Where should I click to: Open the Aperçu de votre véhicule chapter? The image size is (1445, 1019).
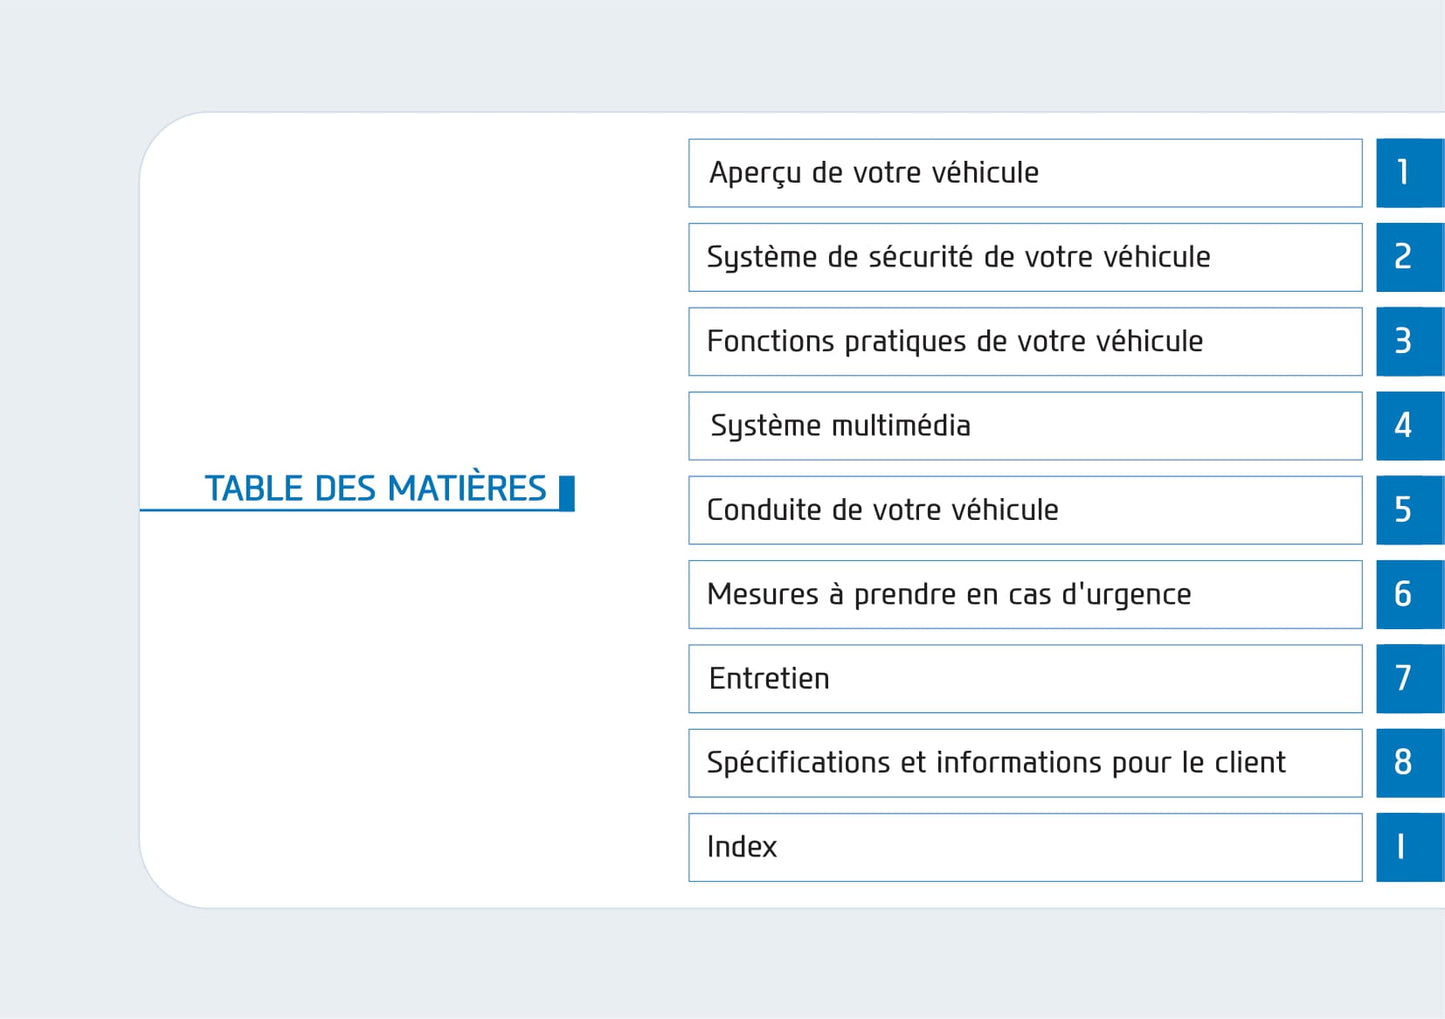(x=1025, y=173)
